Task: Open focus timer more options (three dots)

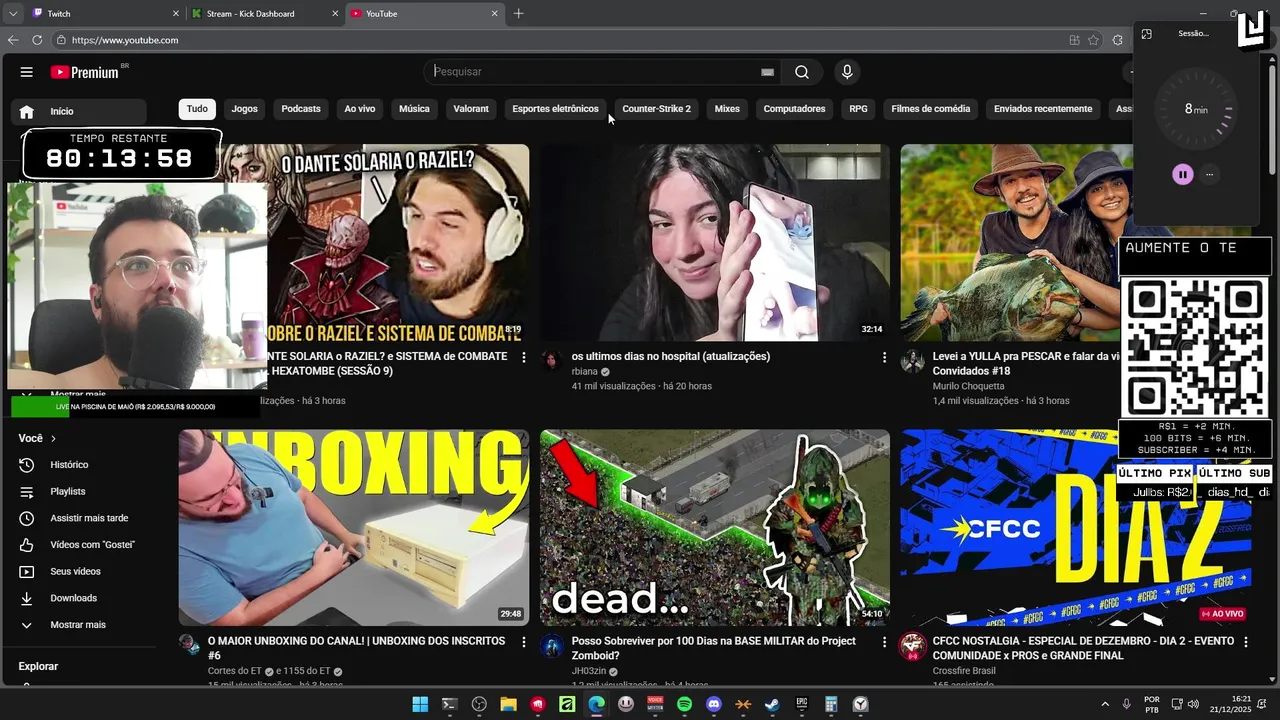Action: click(x=1209, y=174)
